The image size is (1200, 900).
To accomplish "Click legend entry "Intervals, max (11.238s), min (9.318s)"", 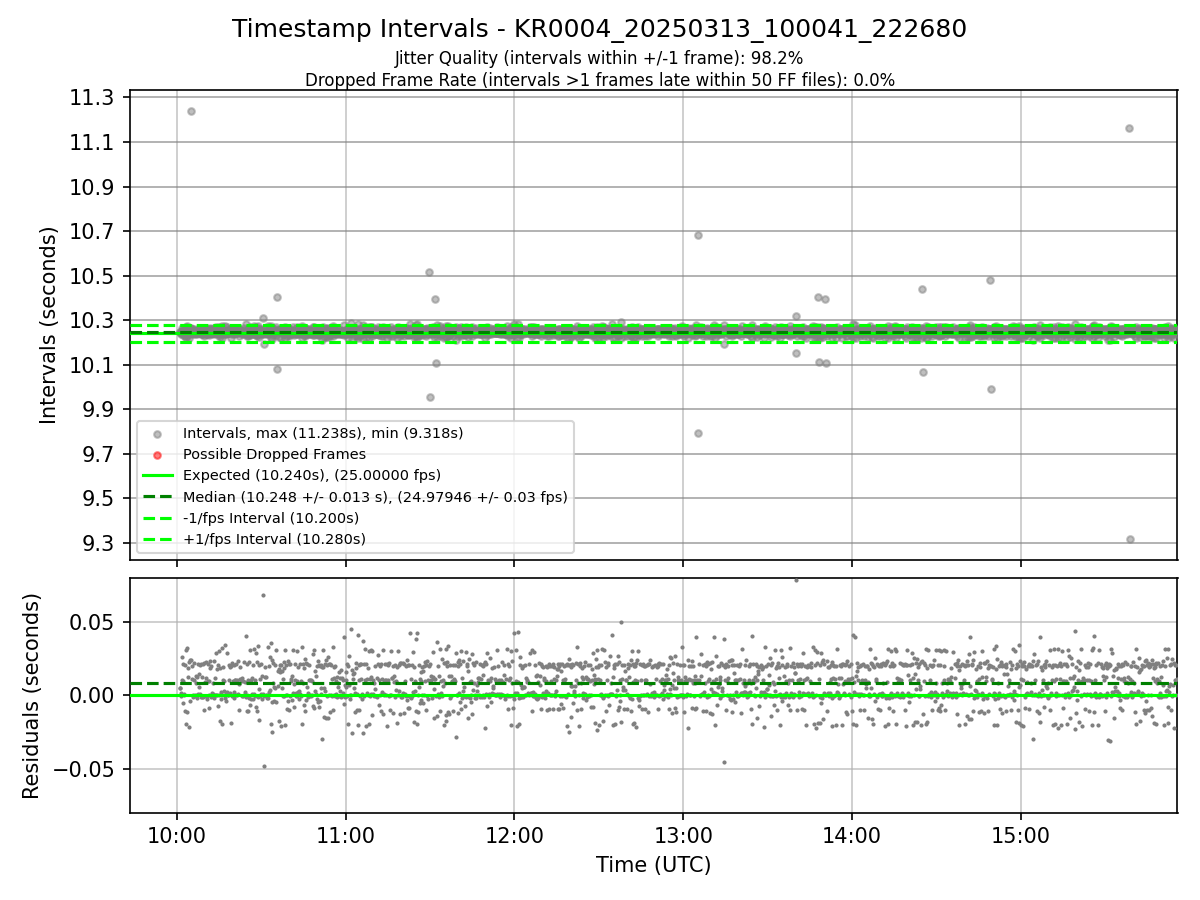I will click(323, 433).
